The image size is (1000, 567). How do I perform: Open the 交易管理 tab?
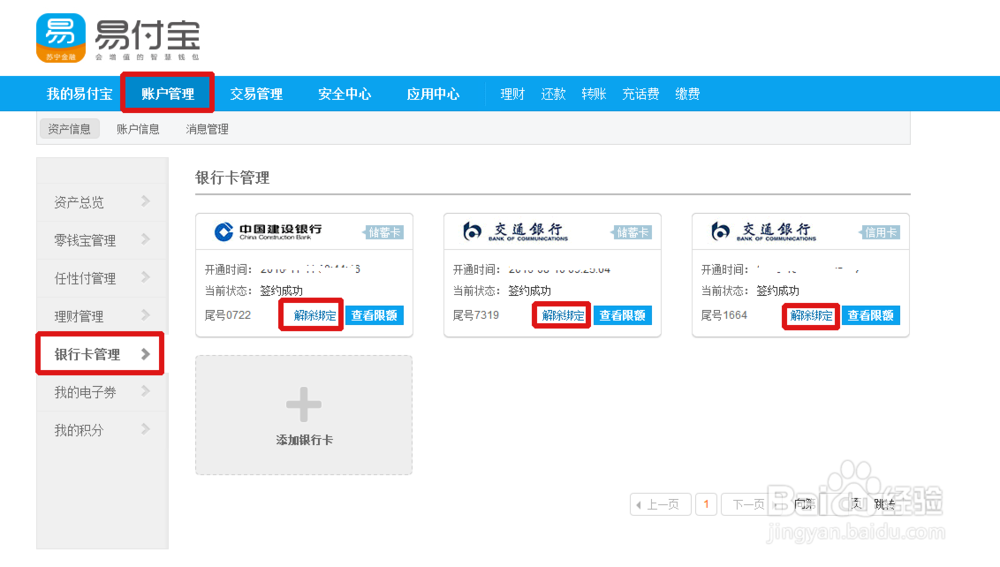(x=256, y=94)
